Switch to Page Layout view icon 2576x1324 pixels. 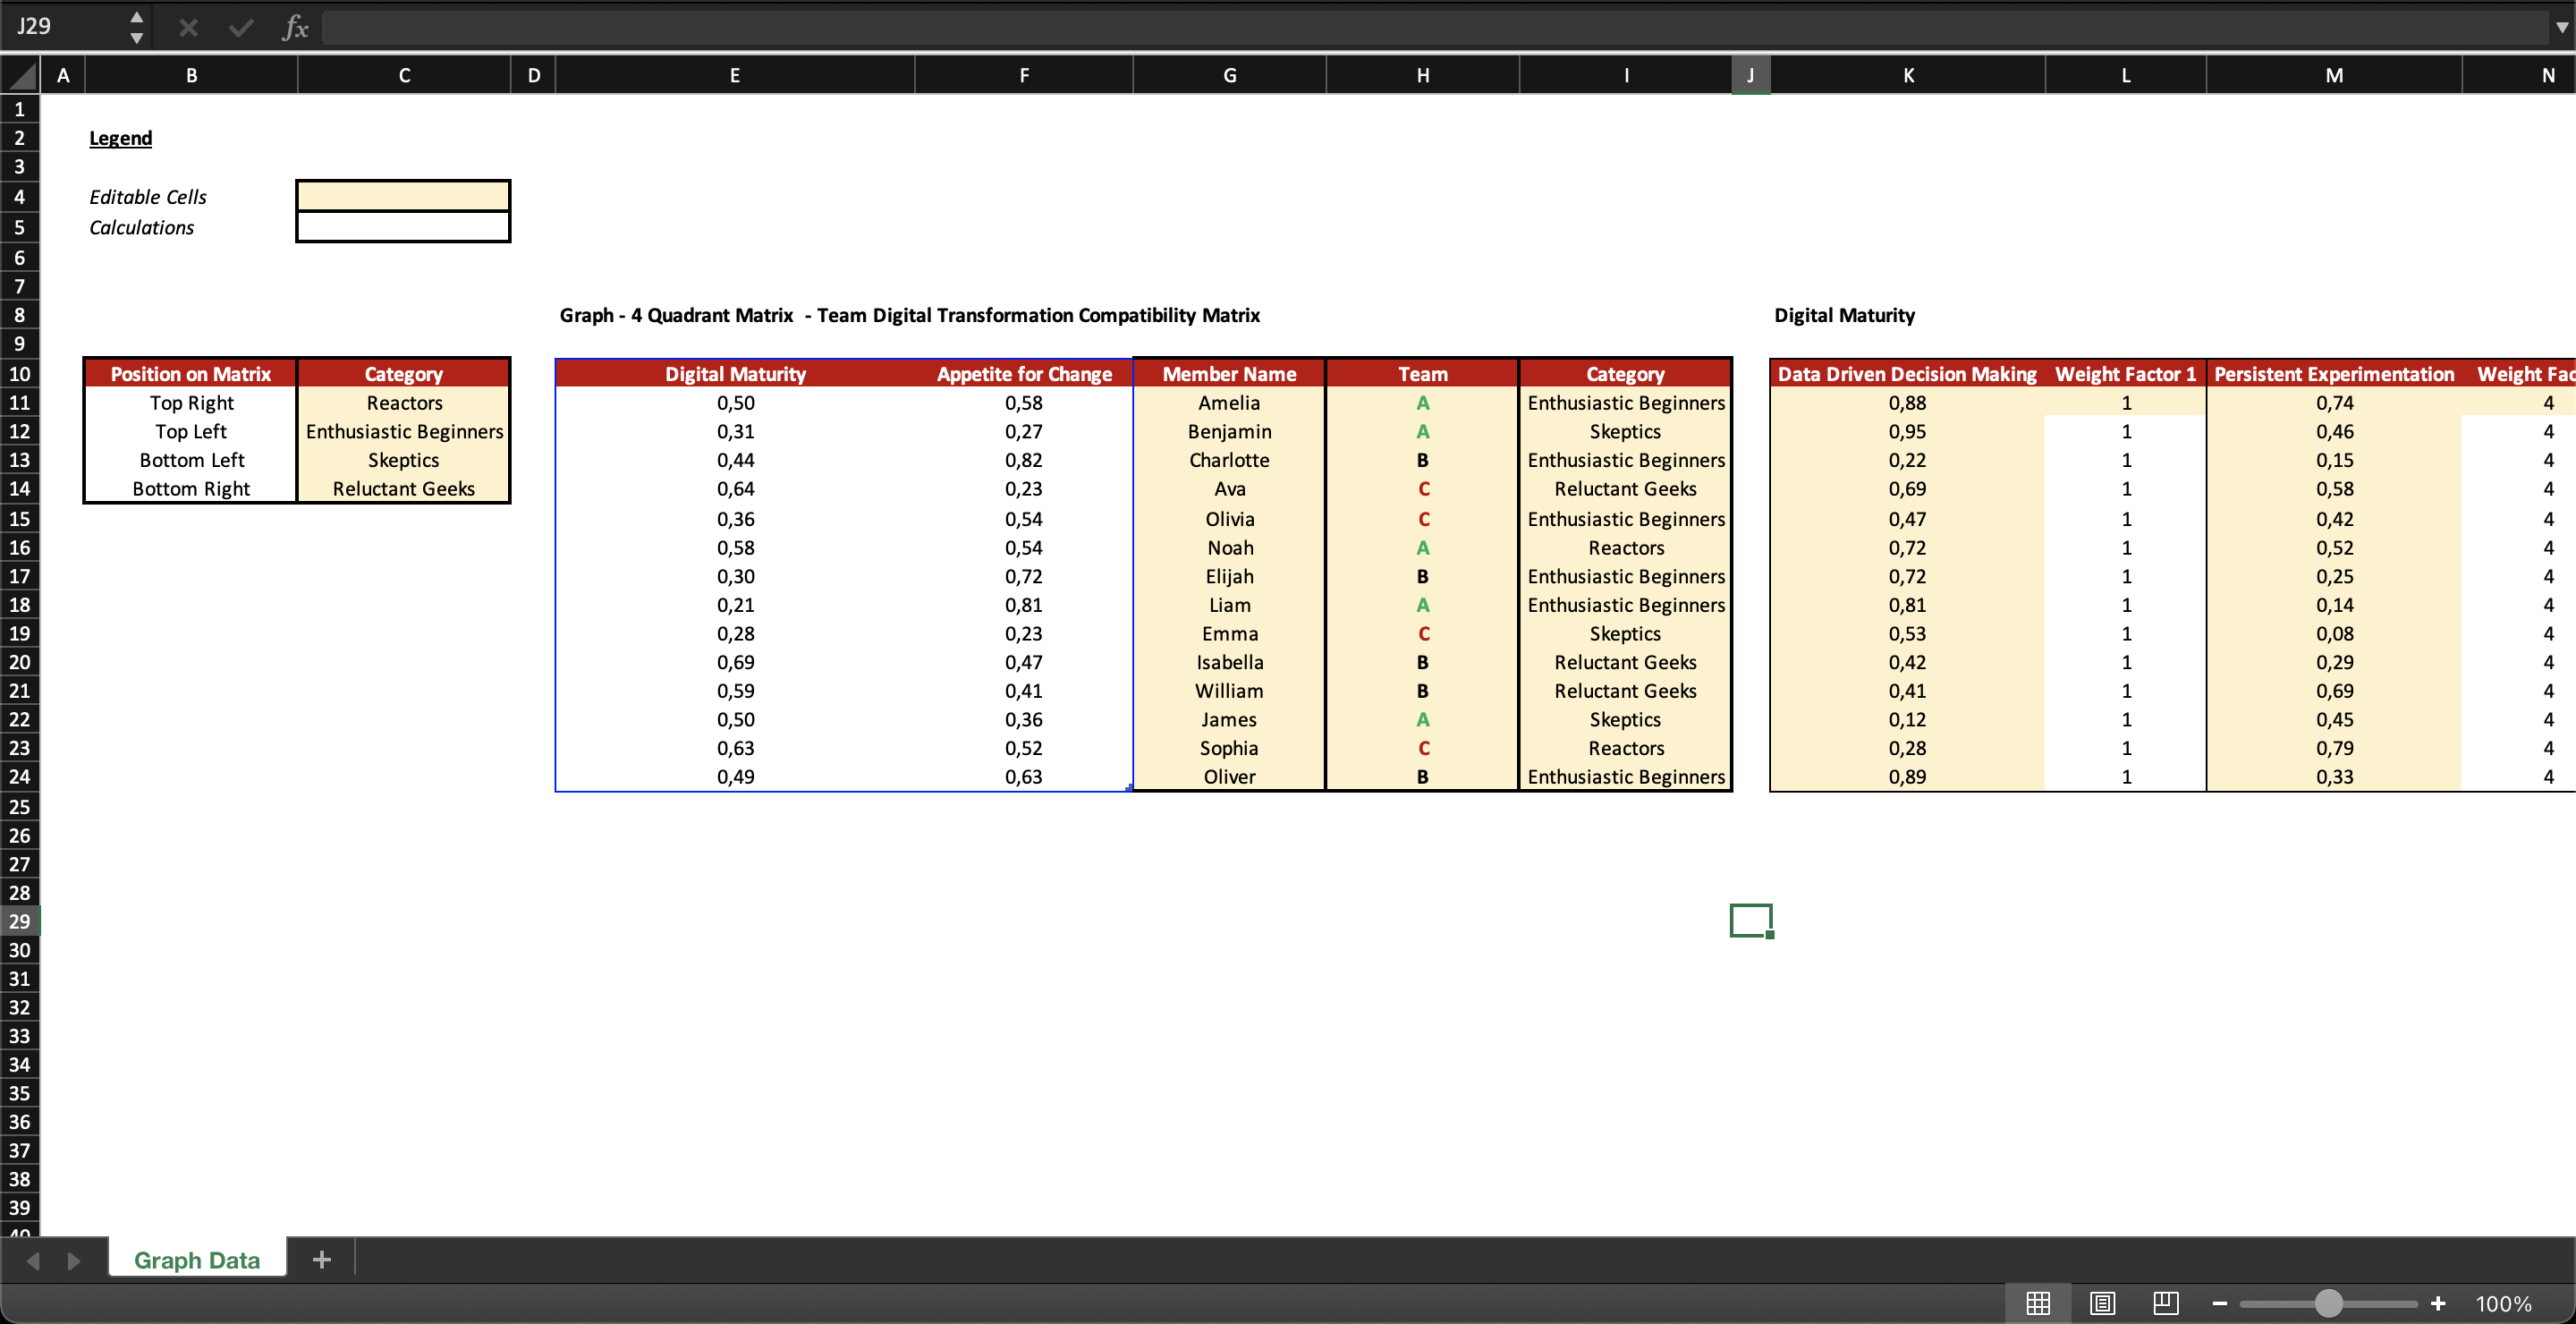2102,1303
